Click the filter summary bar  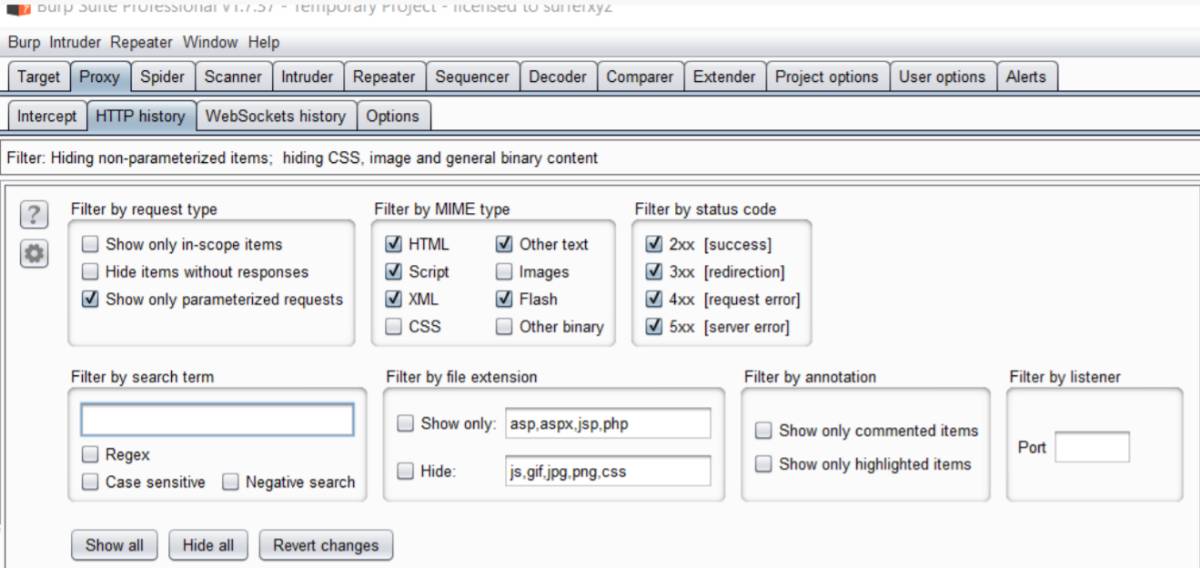point(600,158)
